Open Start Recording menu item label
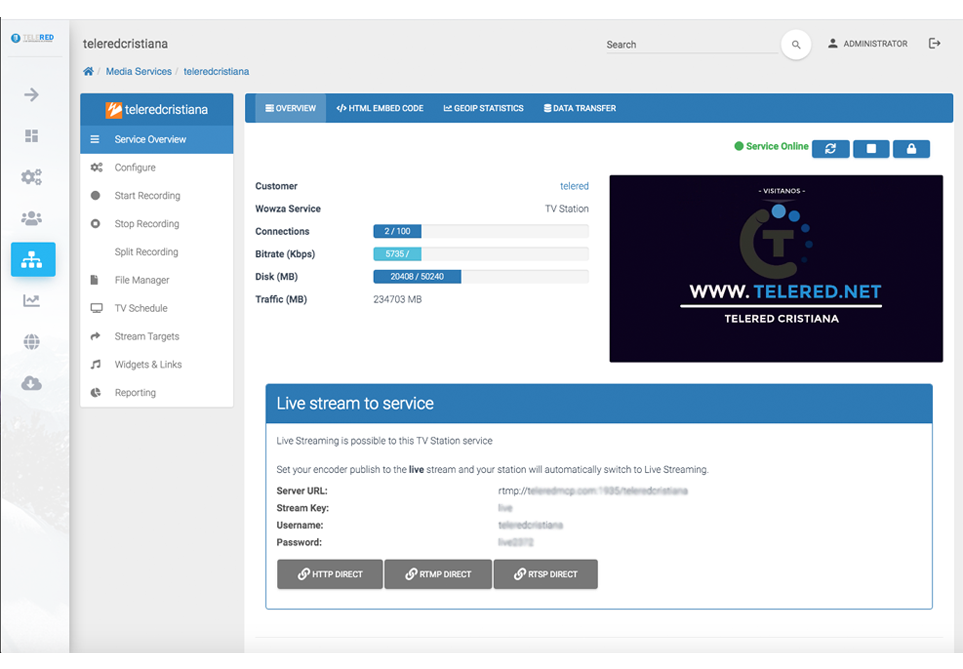 (x=147, y=195)
